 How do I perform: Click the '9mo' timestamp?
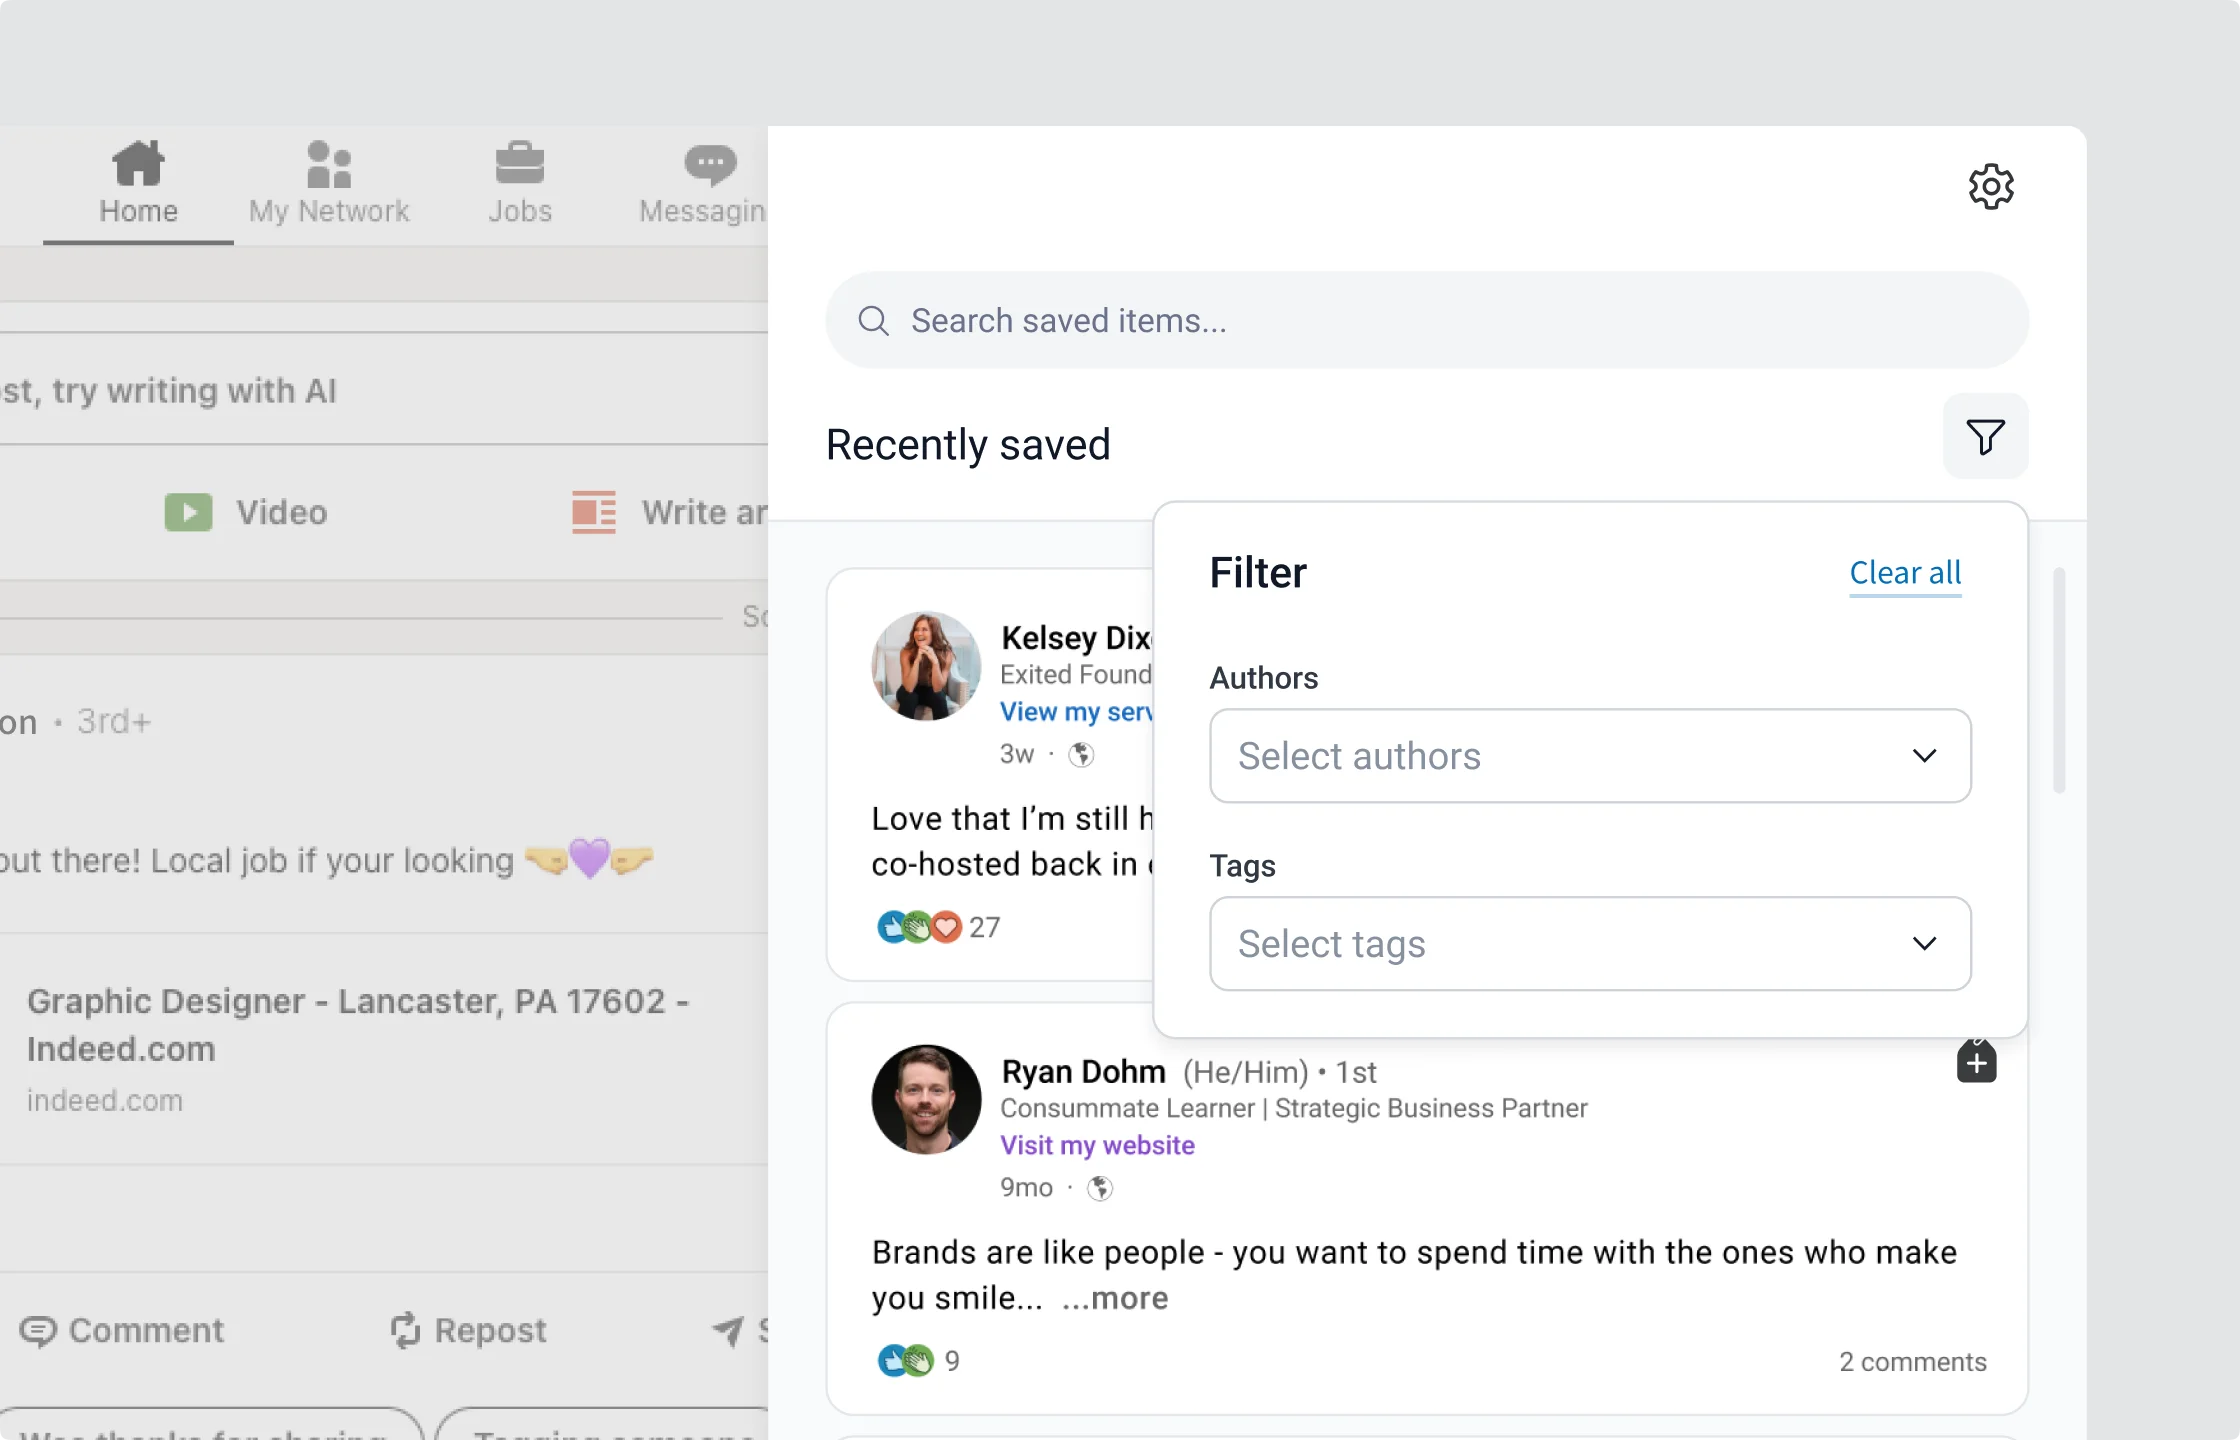(x=1026, y=1188)
